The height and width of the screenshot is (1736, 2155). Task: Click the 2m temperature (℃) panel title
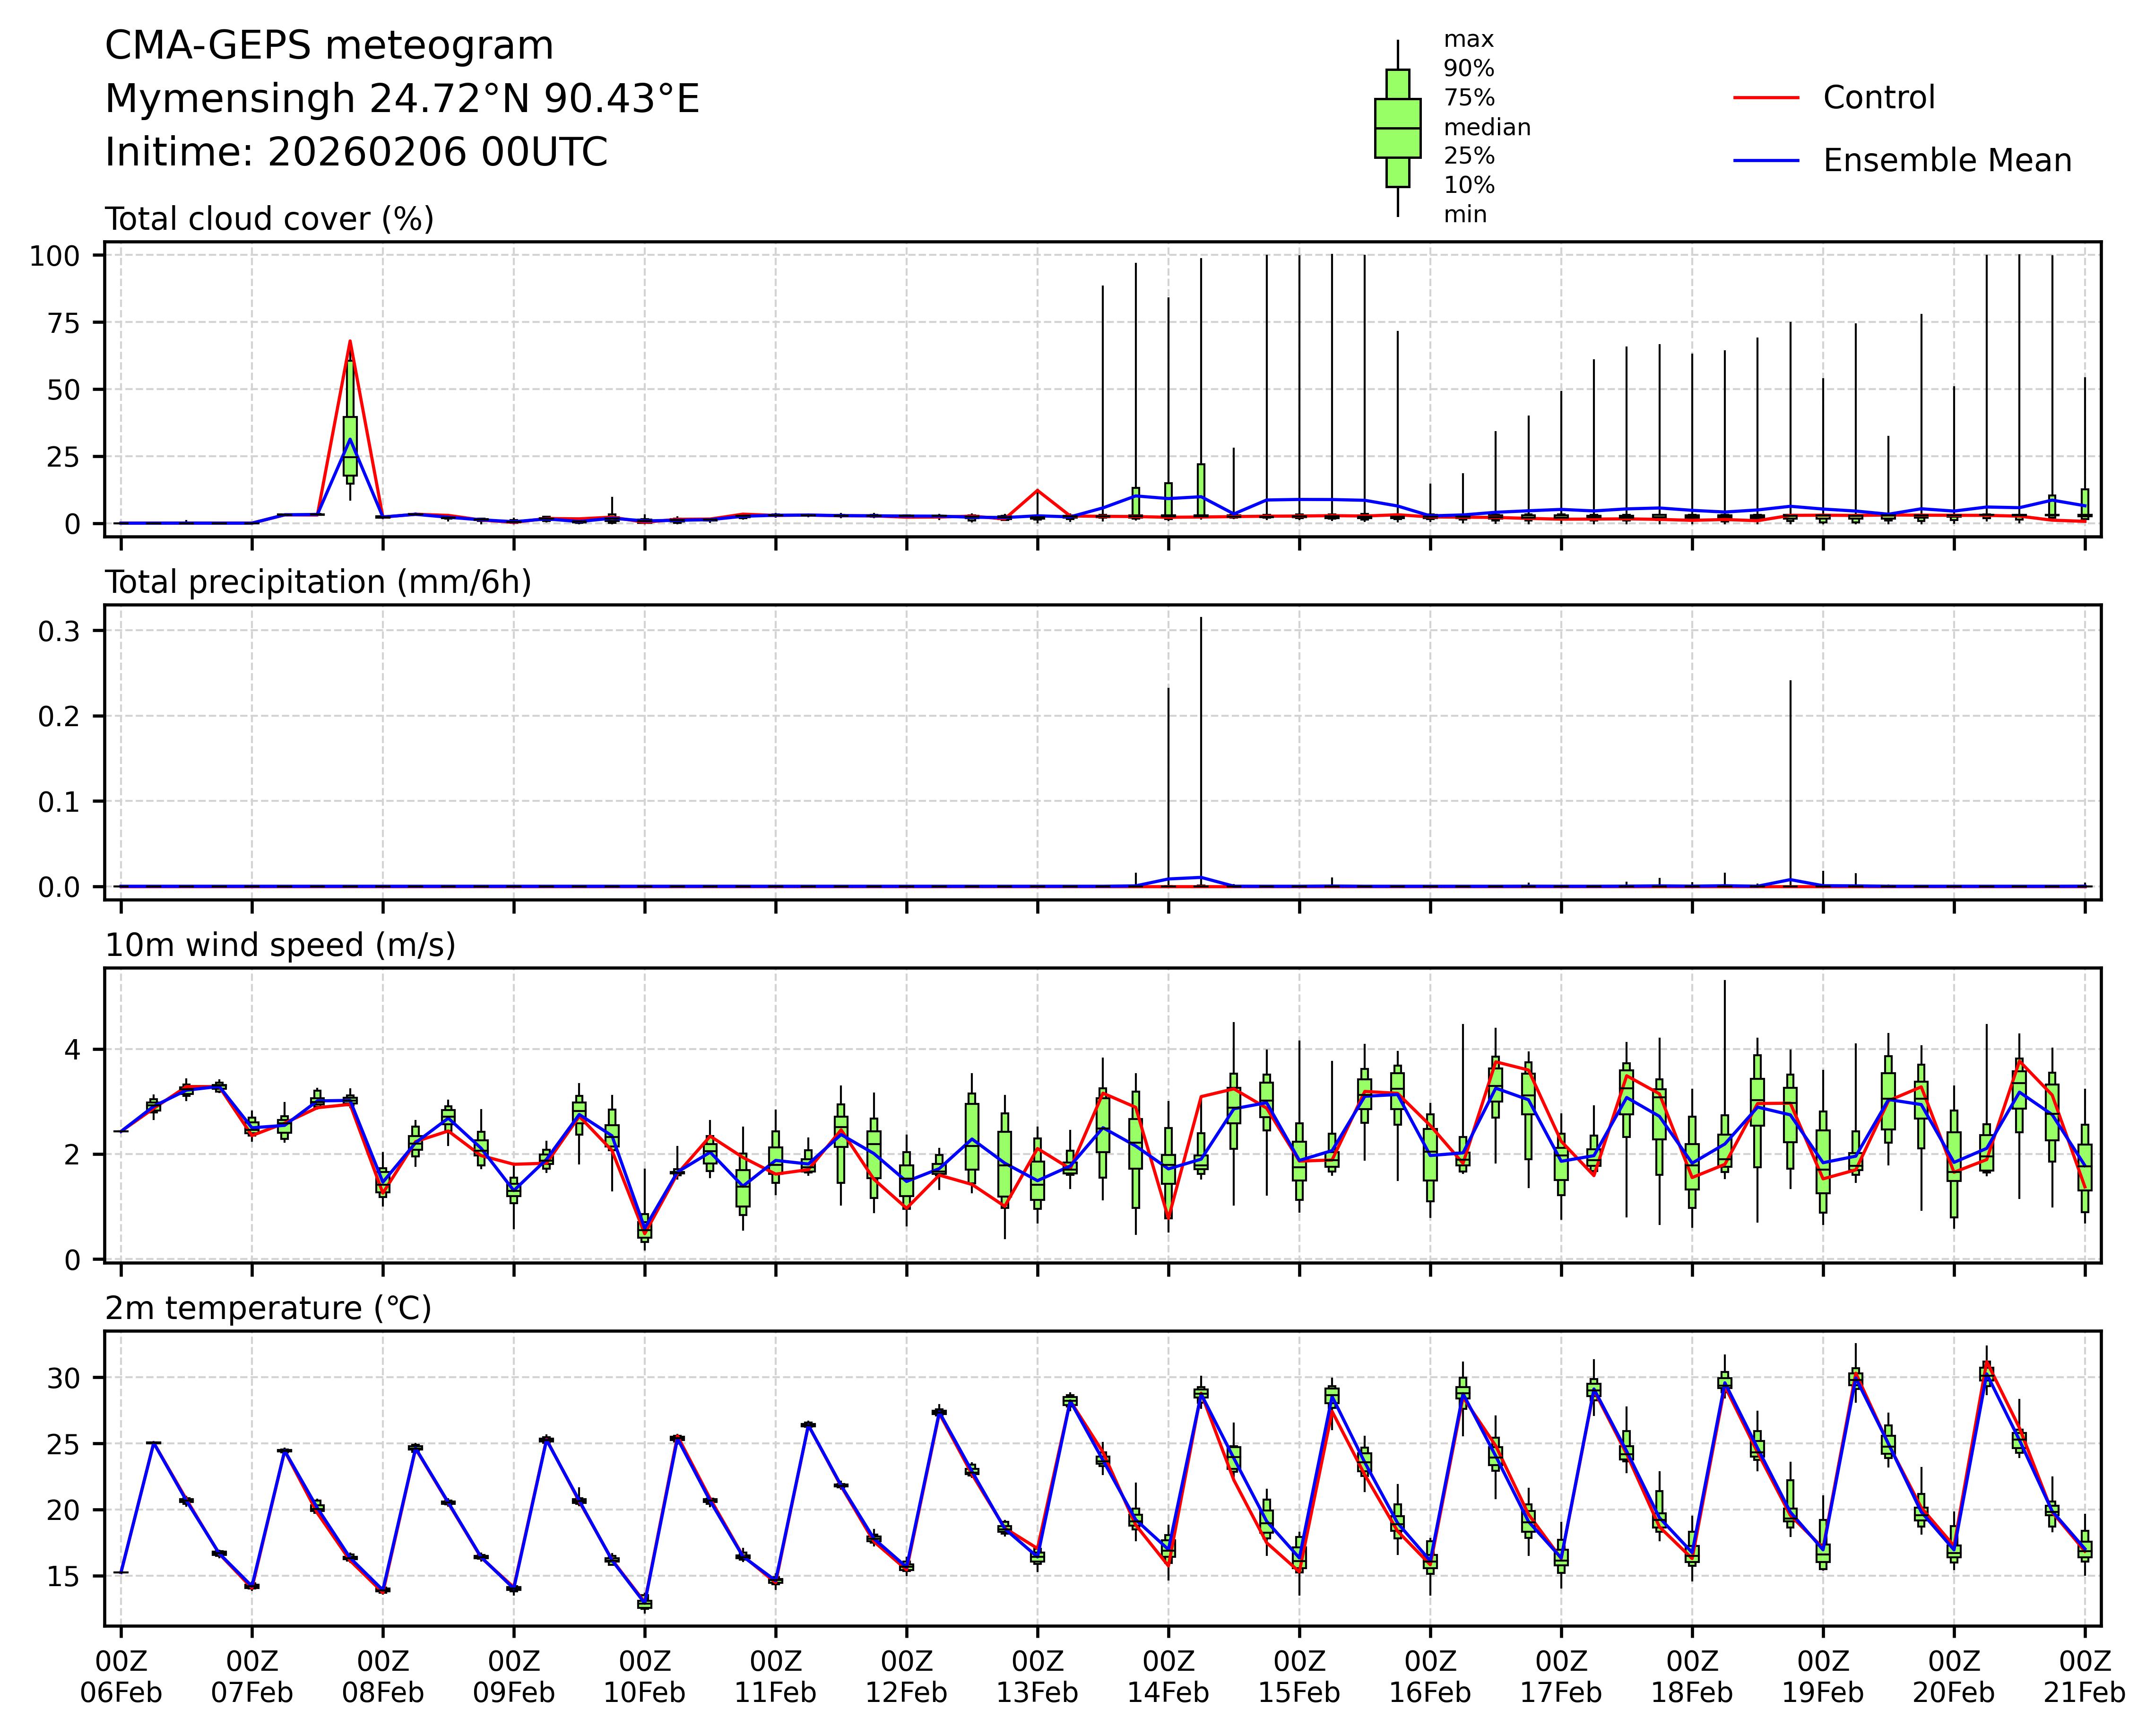click(x=268, y=1308)
